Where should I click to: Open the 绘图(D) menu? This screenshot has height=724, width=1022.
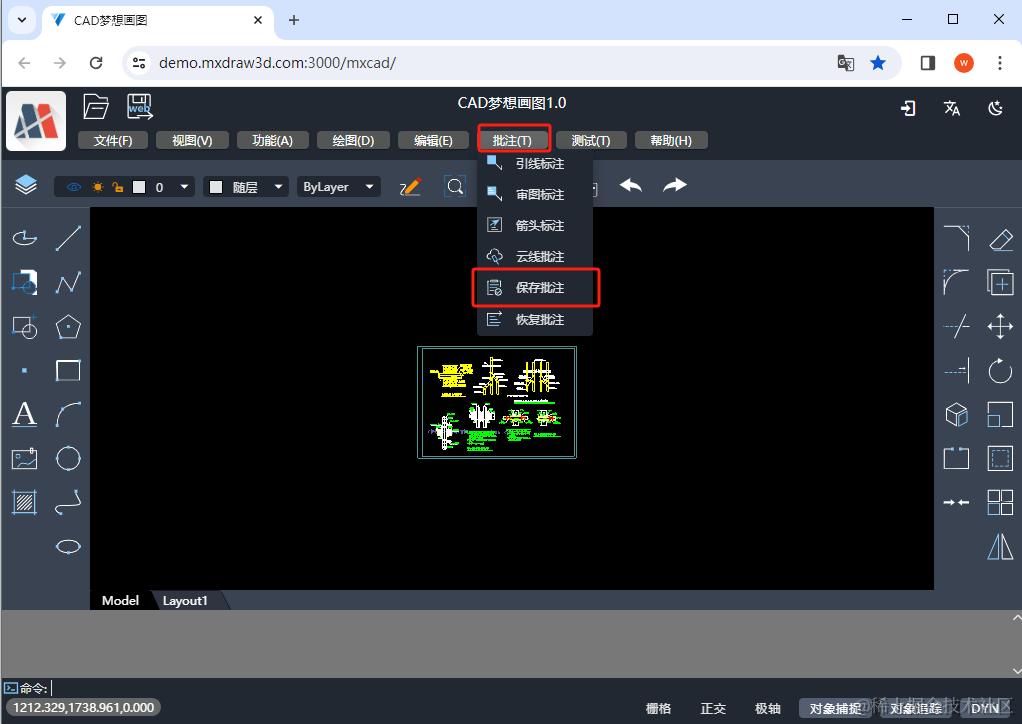click(x=353, y=140)
